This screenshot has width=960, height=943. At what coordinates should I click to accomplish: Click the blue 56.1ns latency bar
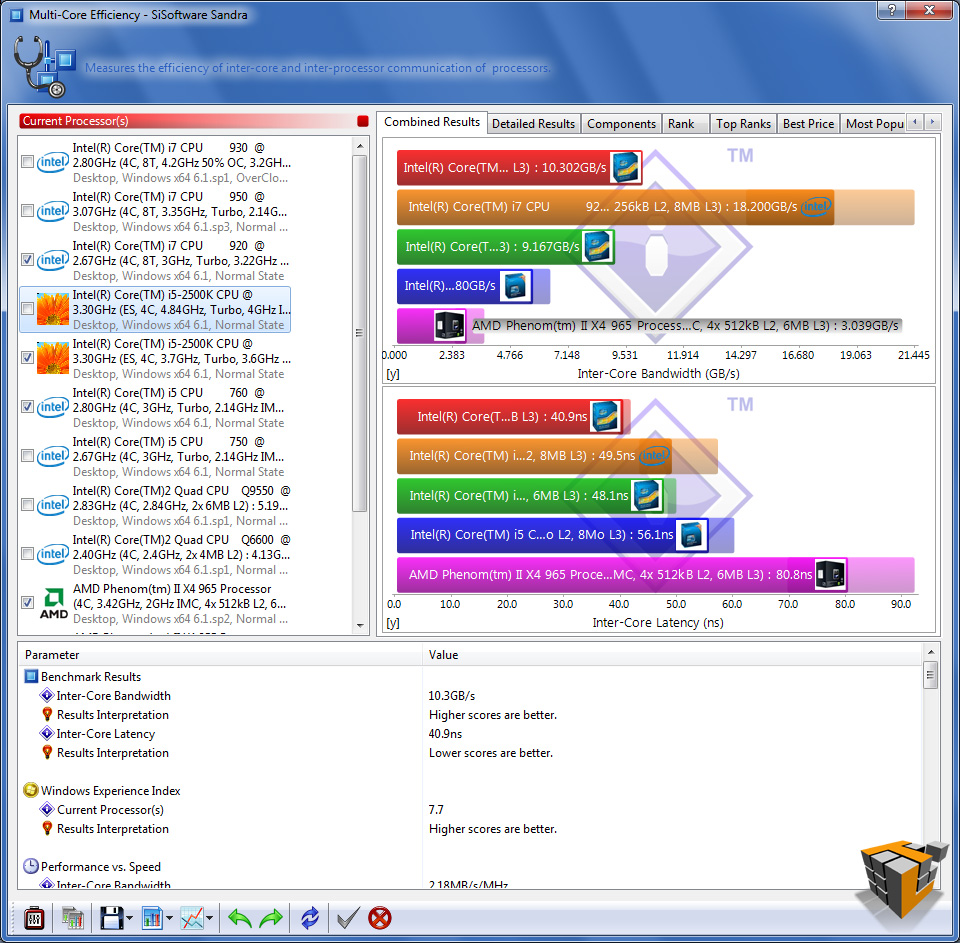[x=552, y=535]
